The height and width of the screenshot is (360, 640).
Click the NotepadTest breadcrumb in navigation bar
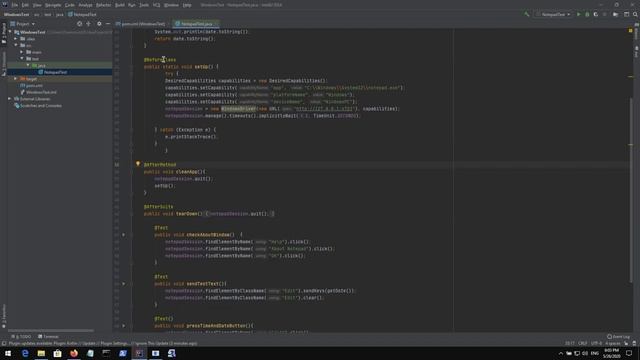tap(82, 14)
